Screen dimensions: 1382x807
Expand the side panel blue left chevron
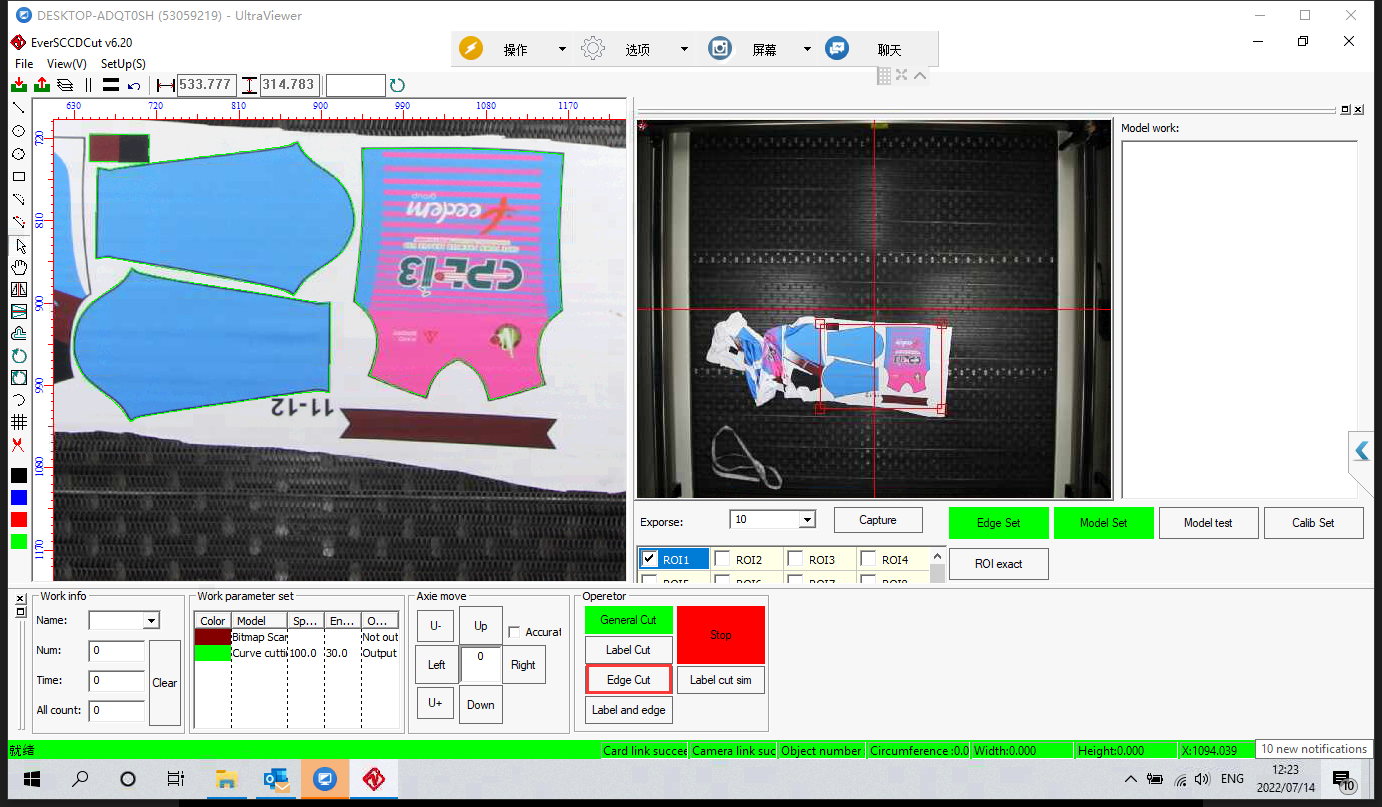[1361, 451]
